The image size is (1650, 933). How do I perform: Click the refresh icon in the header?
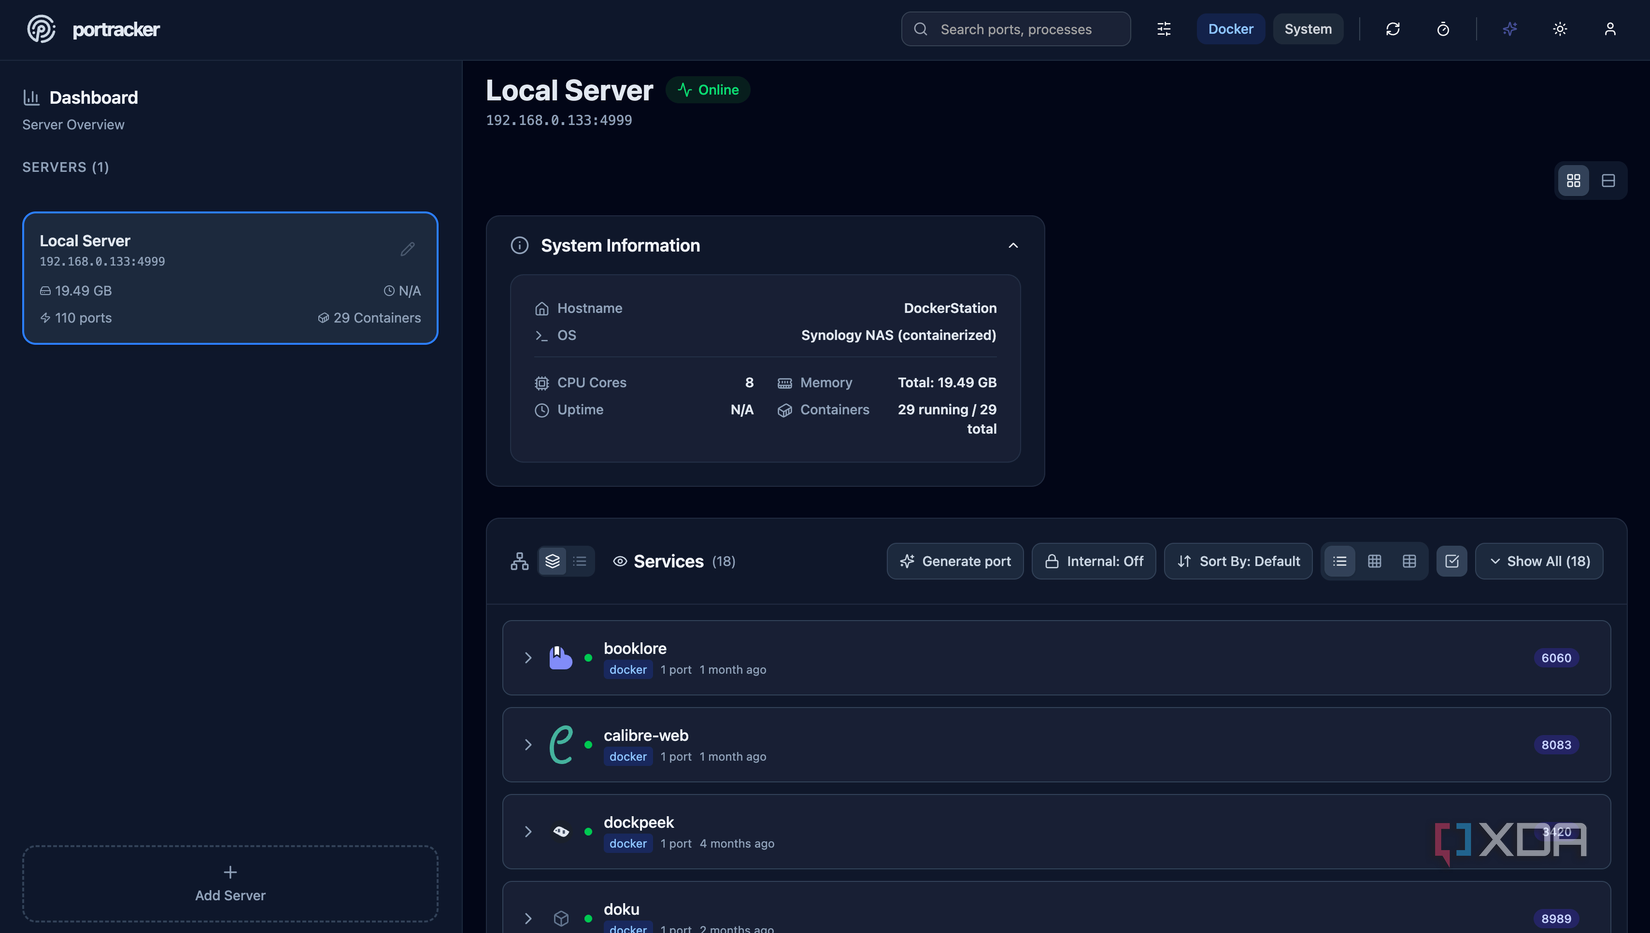(1393, 29)
